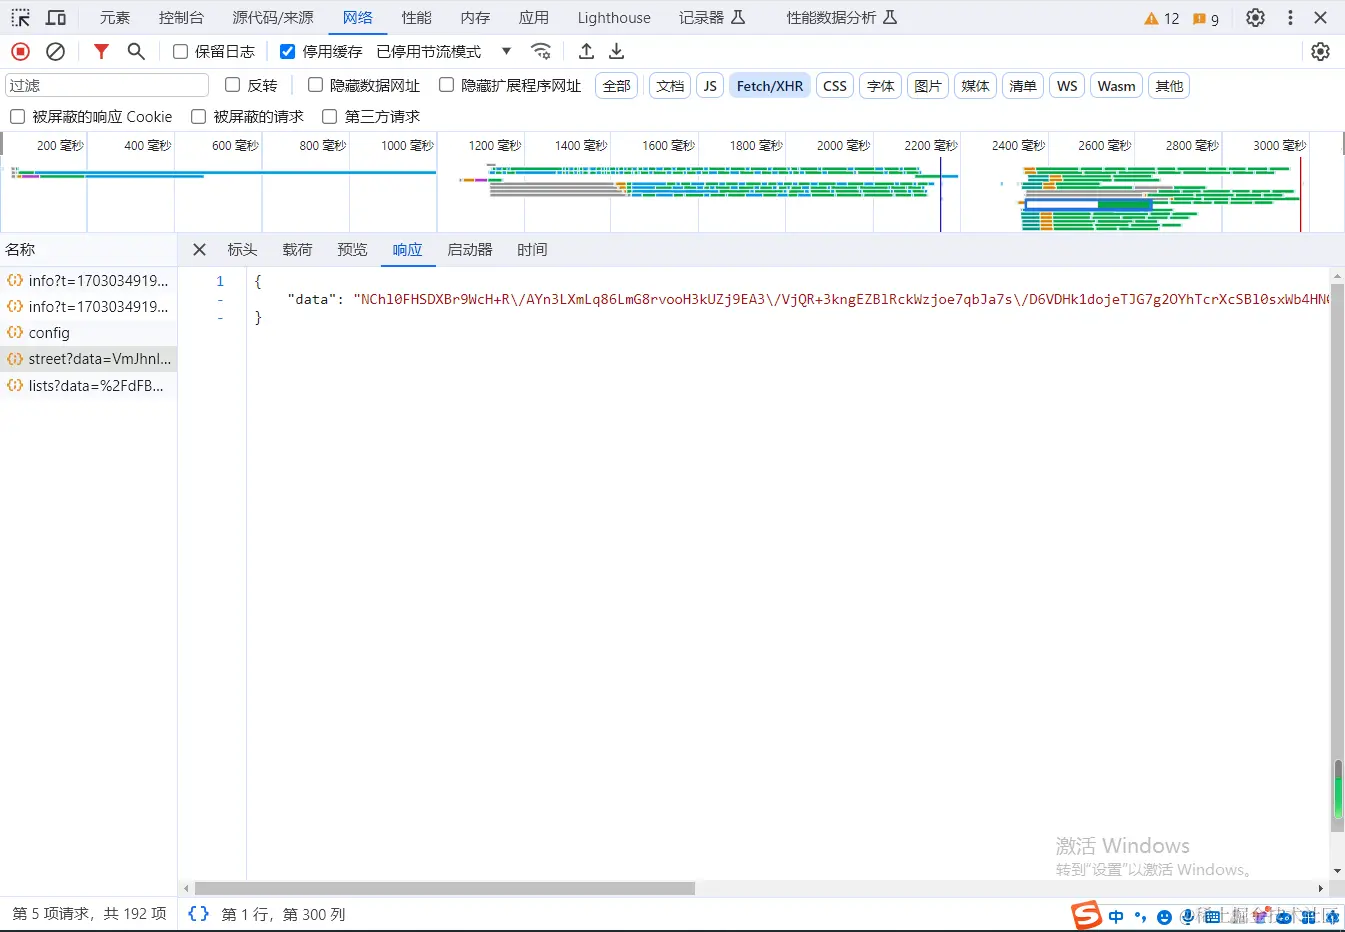The height and width of the screenshot is (932, 1345).
Task: Click the 2400 毫秒 timeline overview marker
Action: point(1018,146)
